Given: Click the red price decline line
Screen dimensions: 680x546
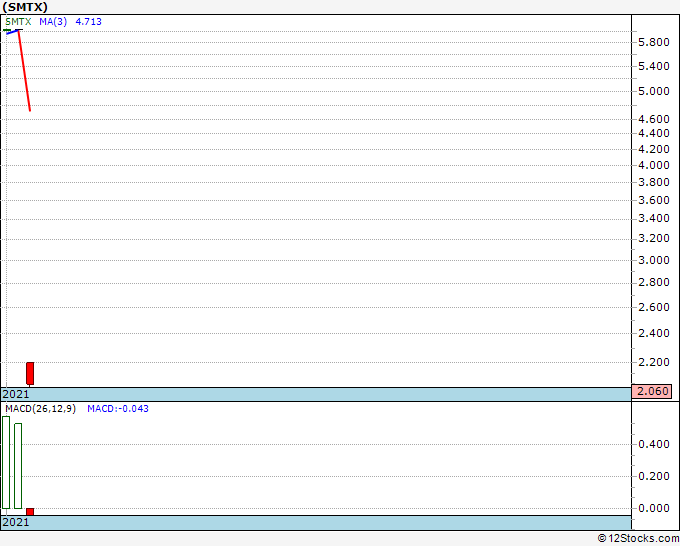Looking at the screenshot, I should [24, 71].
